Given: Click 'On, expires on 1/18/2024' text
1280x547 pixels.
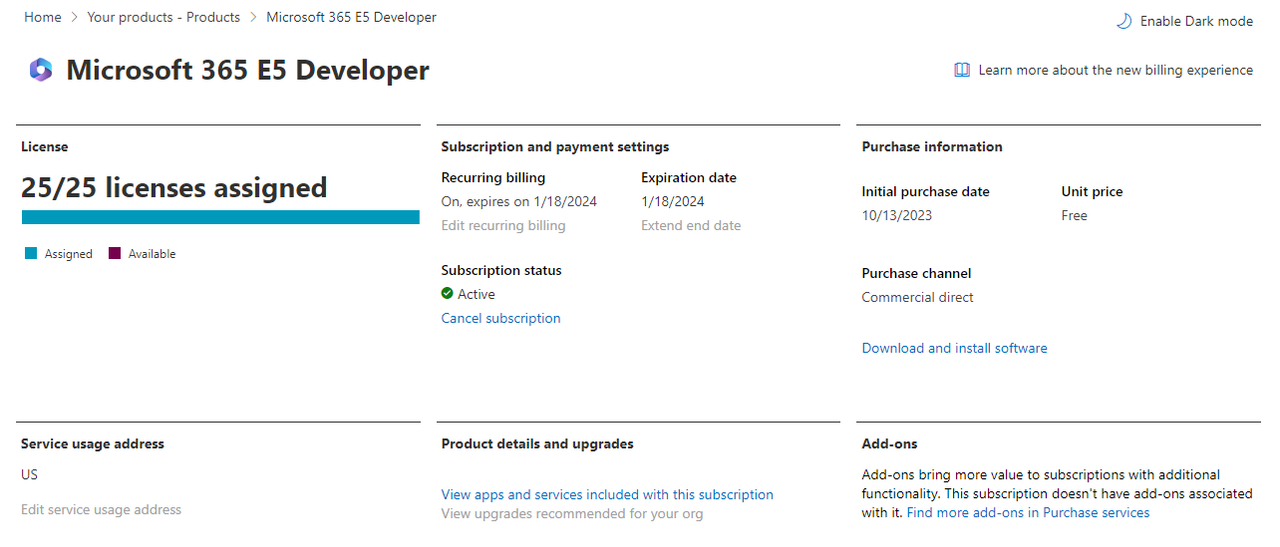Looking at the screenshot, I should click(519, 202).
